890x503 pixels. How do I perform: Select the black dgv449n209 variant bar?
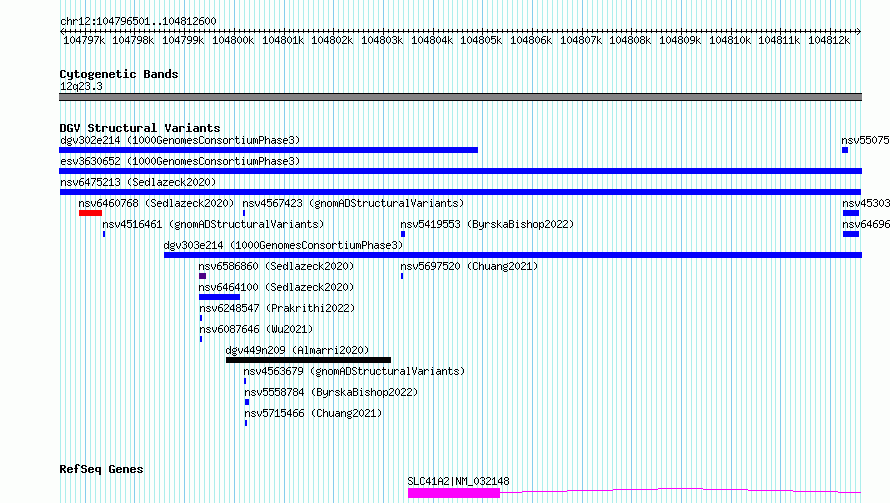coord(308,360)
